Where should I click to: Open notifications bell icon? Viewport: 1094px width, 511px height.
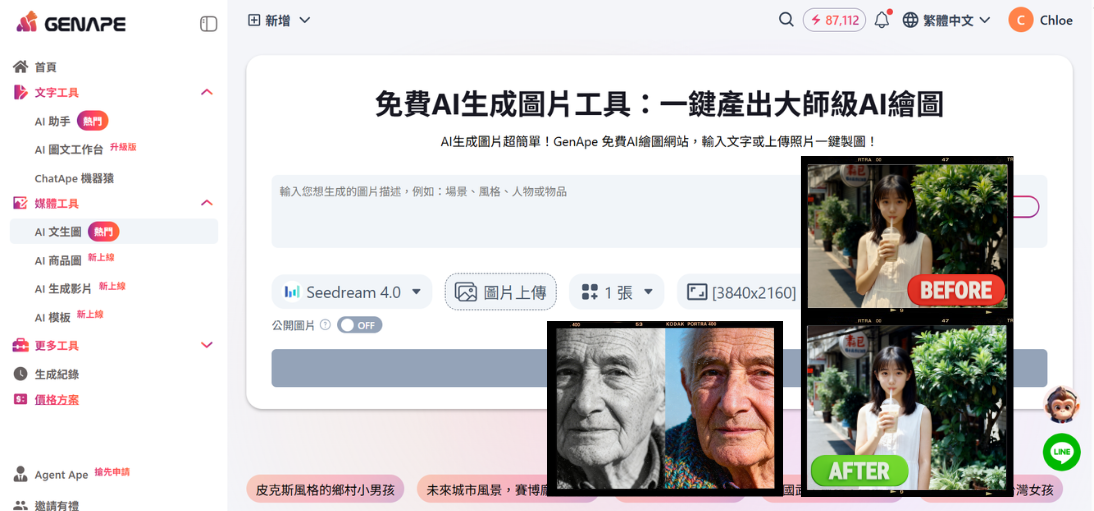point(882,20)
